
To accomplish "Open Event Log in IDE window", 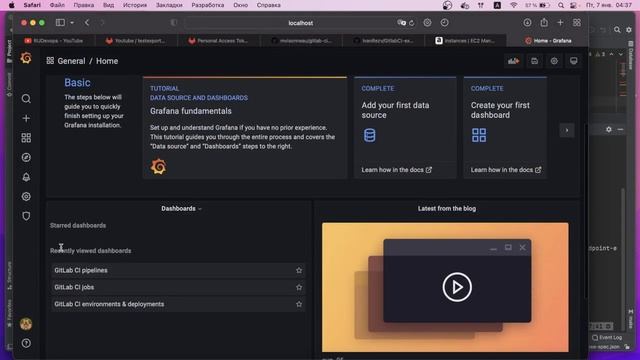I will [x=607, y=338].
